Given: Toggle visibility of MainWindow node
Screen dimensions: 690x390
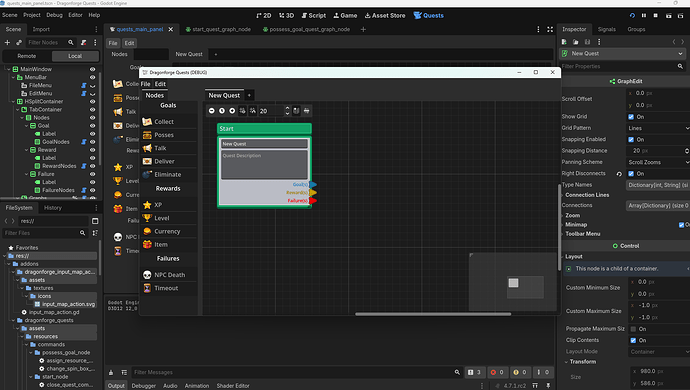Looking at the screenshot, I should tap(92, 69).
